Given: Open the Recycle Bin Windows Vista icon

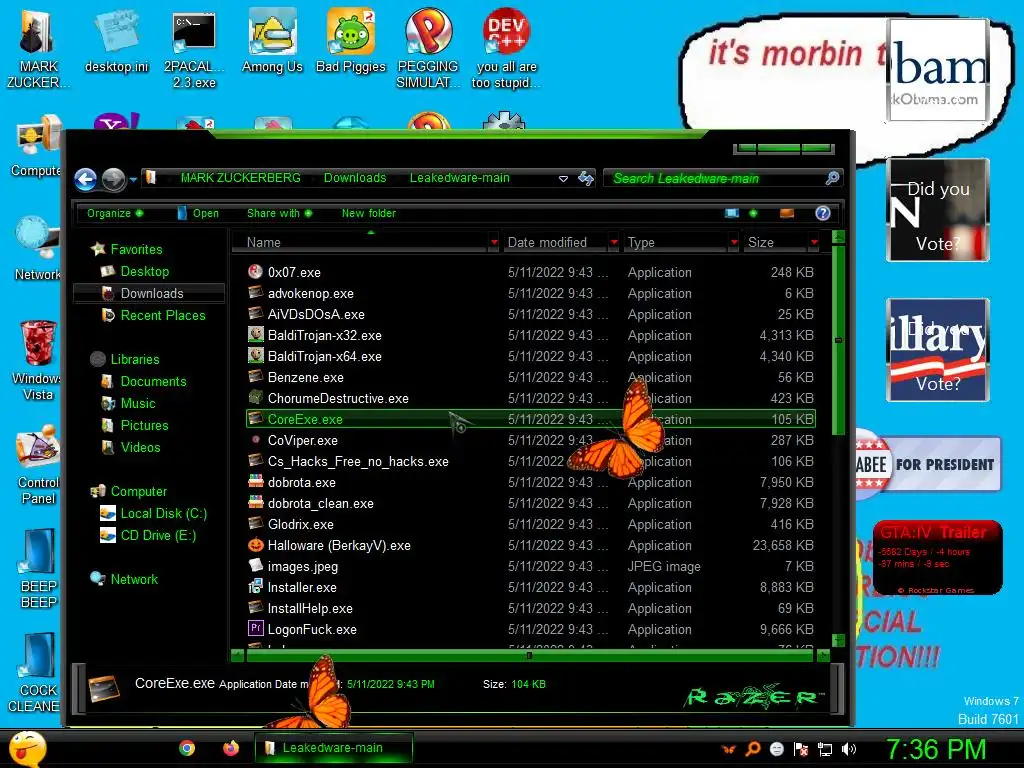Looking at the screenshot, I should [37, 360].
